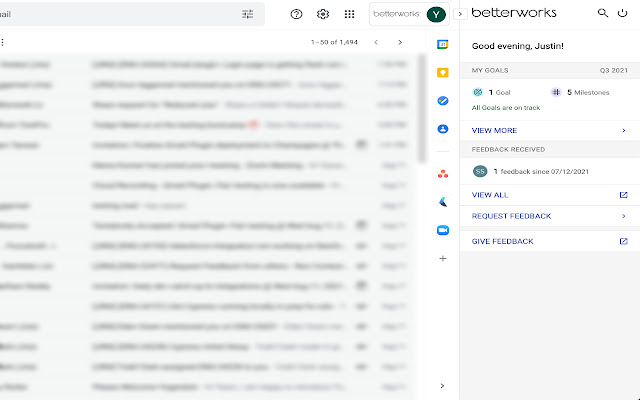640x400 pixels.
Task: Open GIVE FEEDBACK link
Action: 502,241
